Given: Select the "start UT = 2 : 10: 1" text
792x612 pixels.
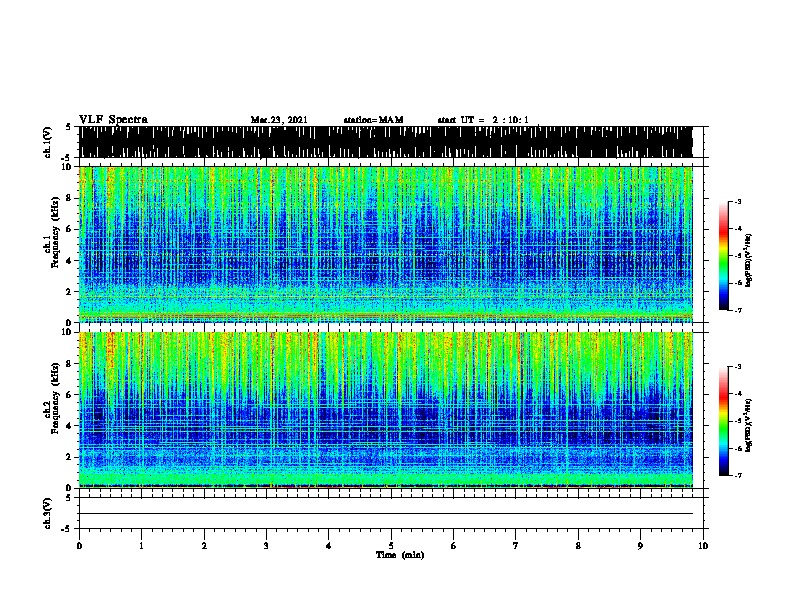Looking at the screenshot, I should (483, 120).
